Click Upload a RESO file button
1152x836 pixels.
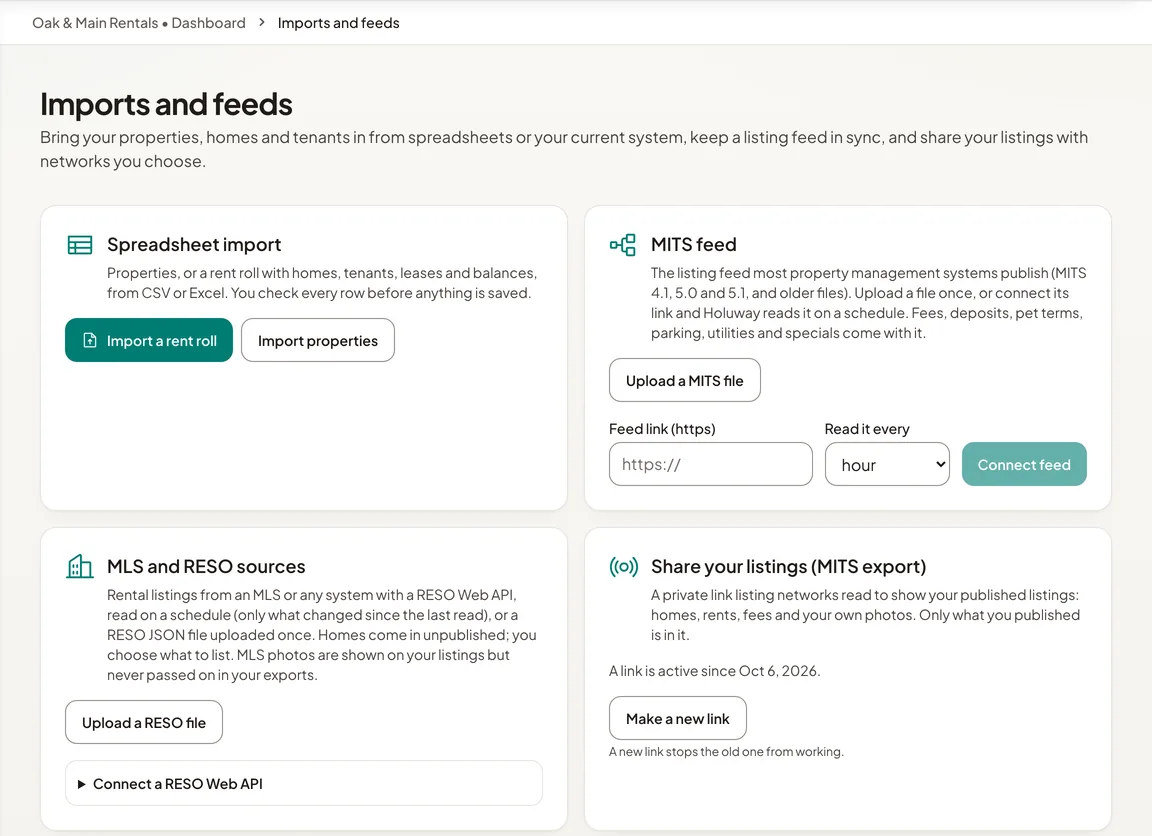pyautogui.click(x=144, y=722)
